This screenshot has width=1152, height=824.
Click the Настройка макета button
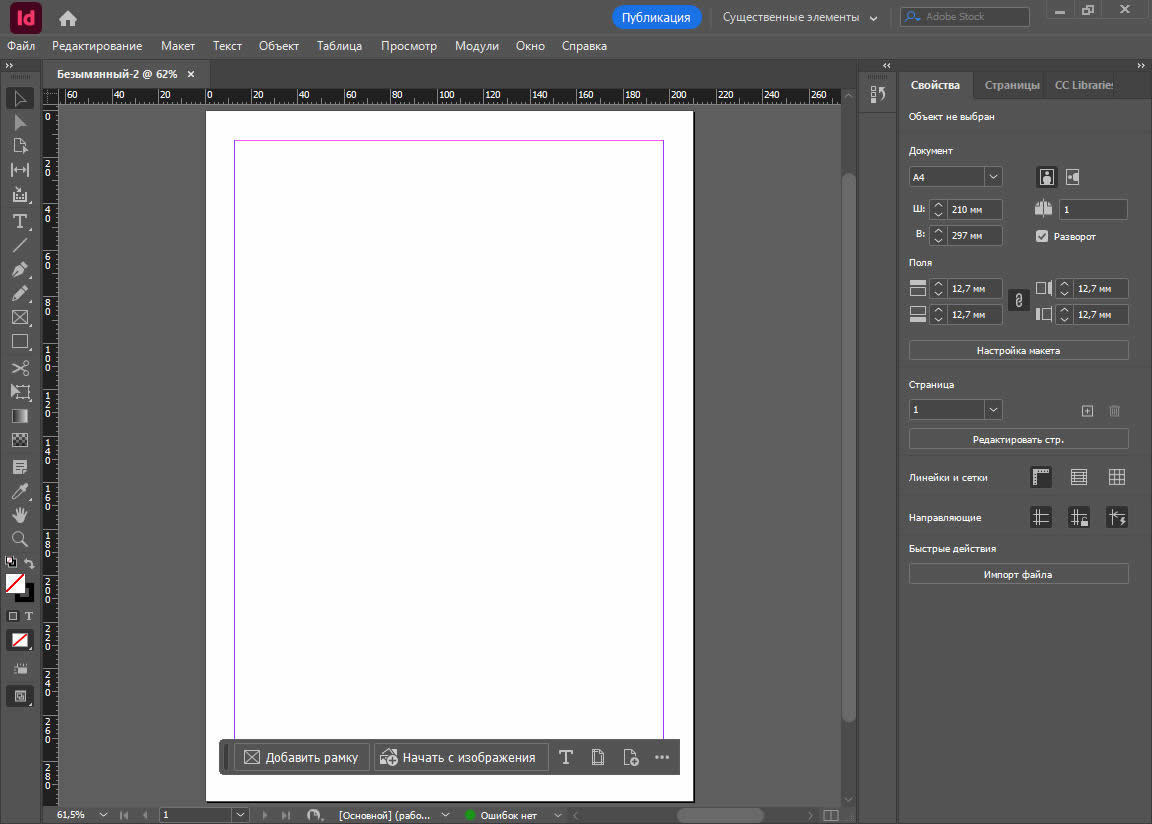pos(1018,351)
